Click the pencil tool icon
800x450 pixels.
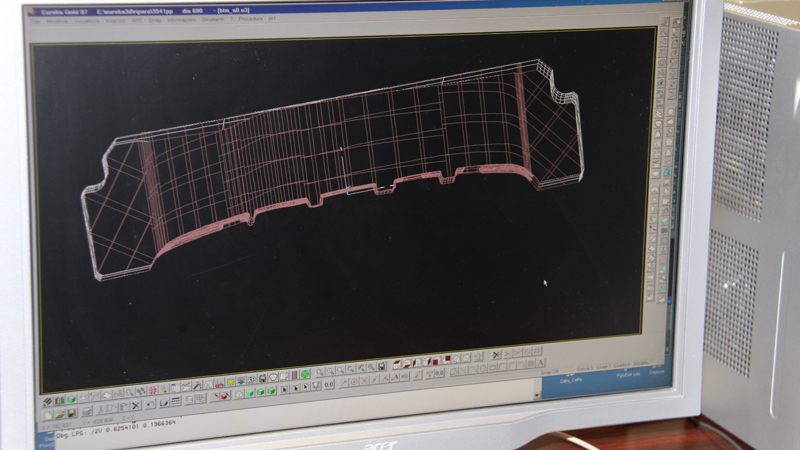164,389
